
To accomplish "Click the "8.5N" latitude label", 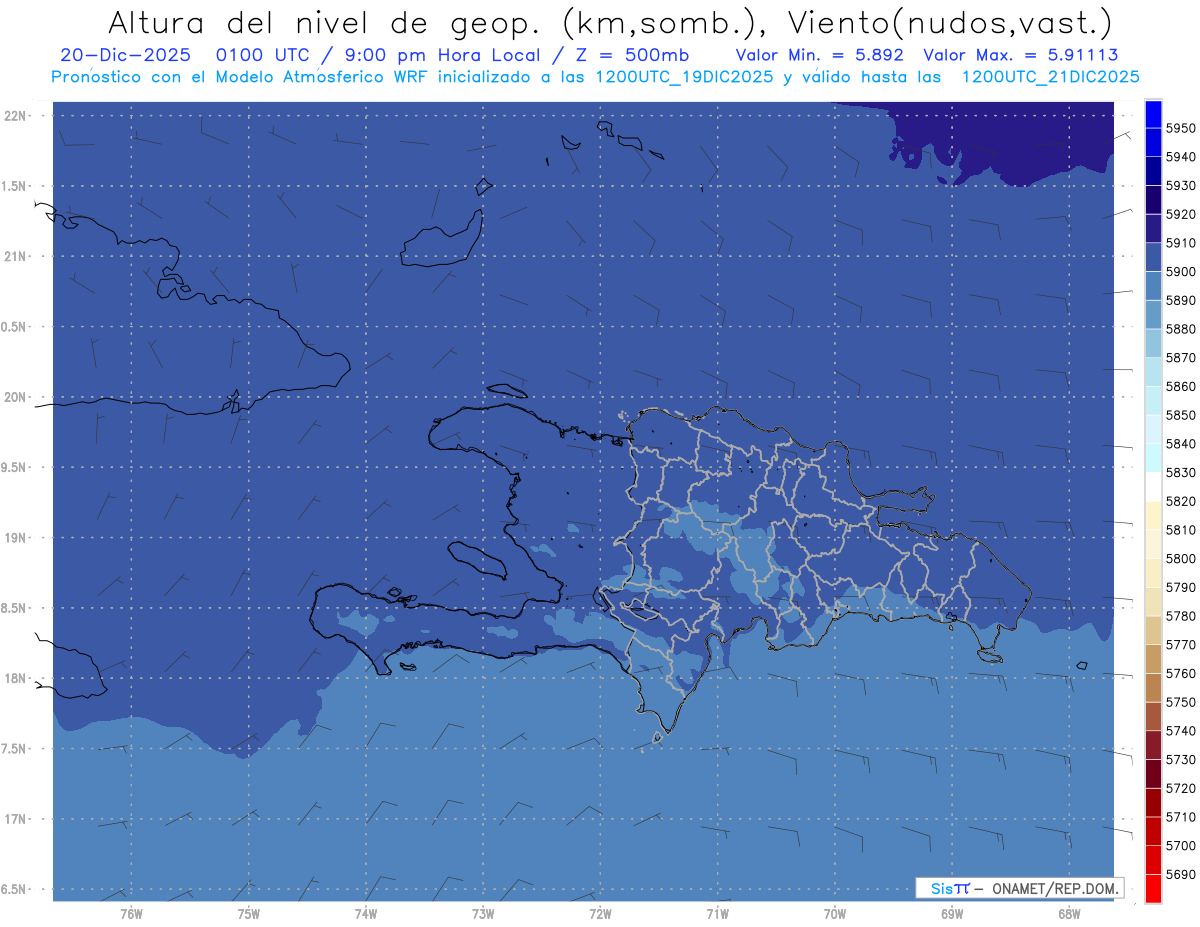I will (x=15, y=608).
